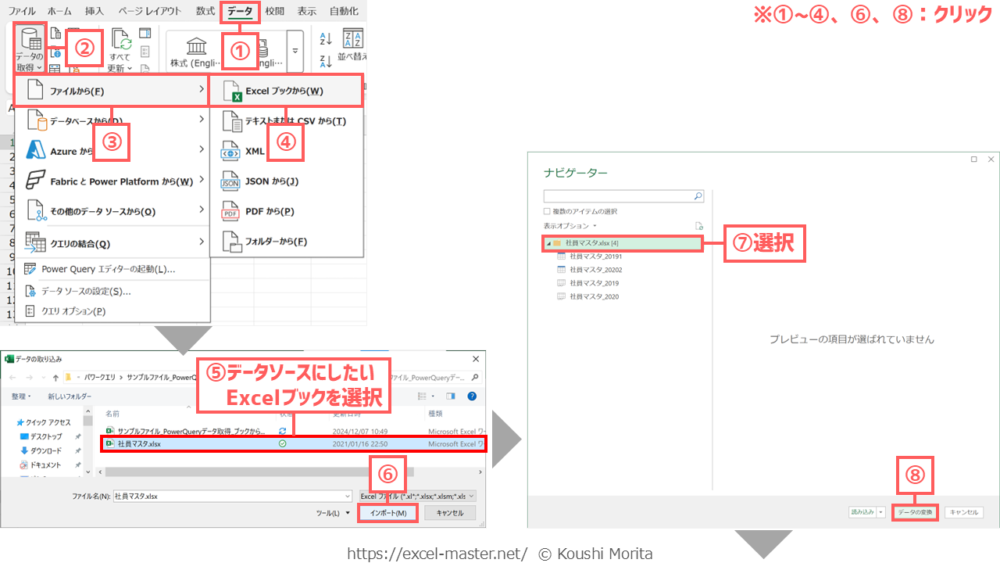This screenshot has width=1000, height=563.
Task: Switch to the データ ribbon tab
Action: [239, 11]
